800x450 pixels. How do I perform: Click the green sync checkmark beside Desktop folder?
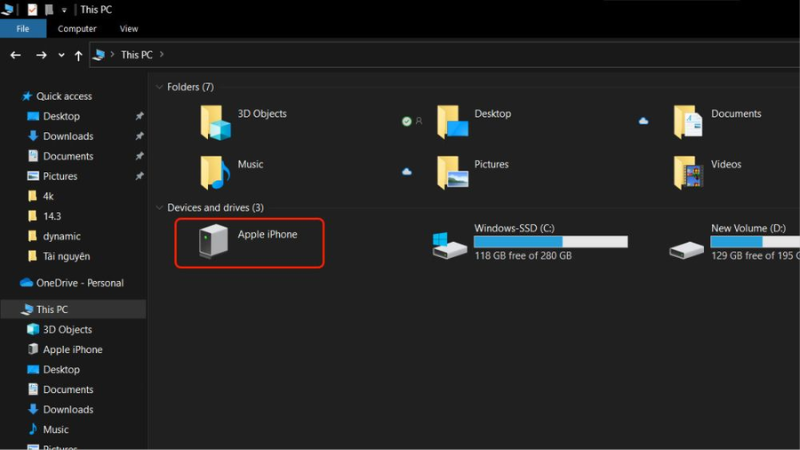pyautogui.click(x=407, y=121)
